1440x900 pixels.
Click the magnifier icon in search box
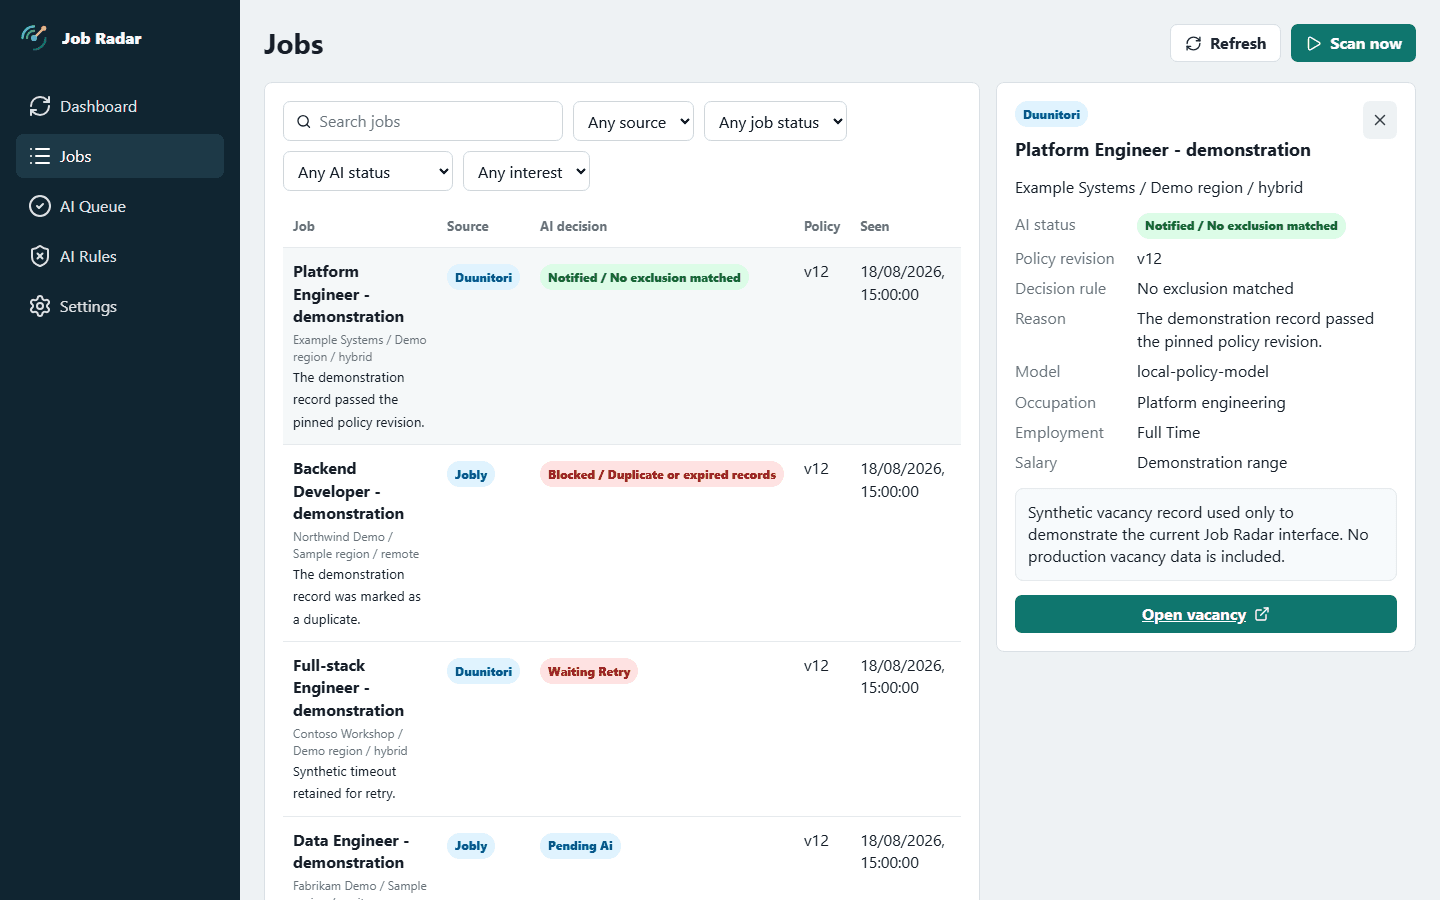click(304, 122)
